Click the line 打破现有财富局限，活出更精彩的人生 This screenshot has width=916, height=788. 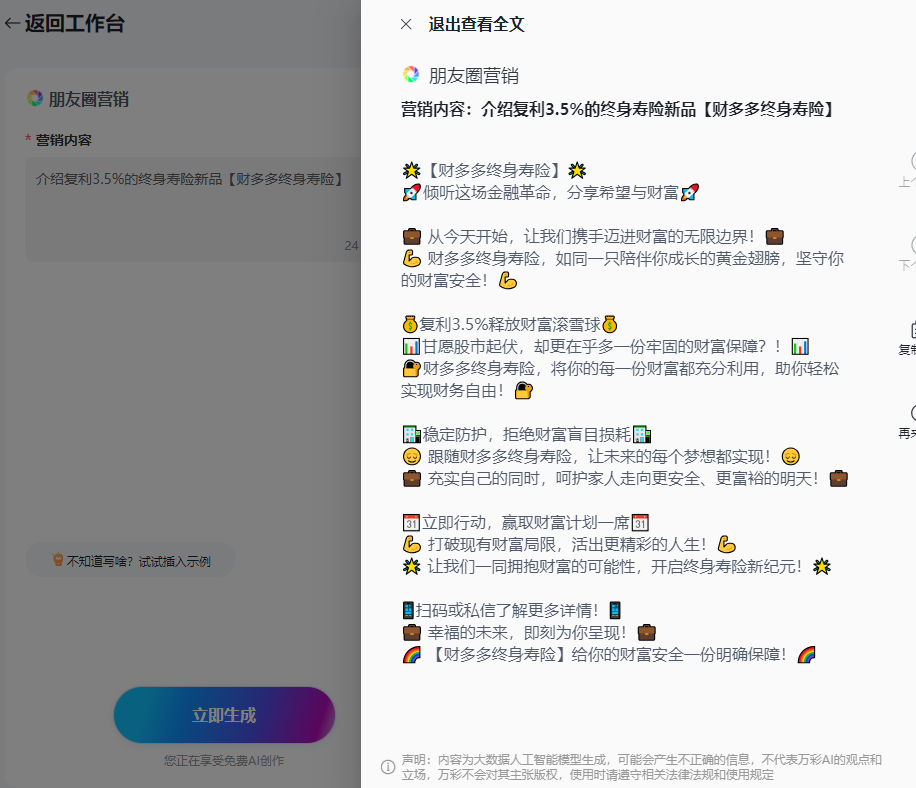pos(568,544)
